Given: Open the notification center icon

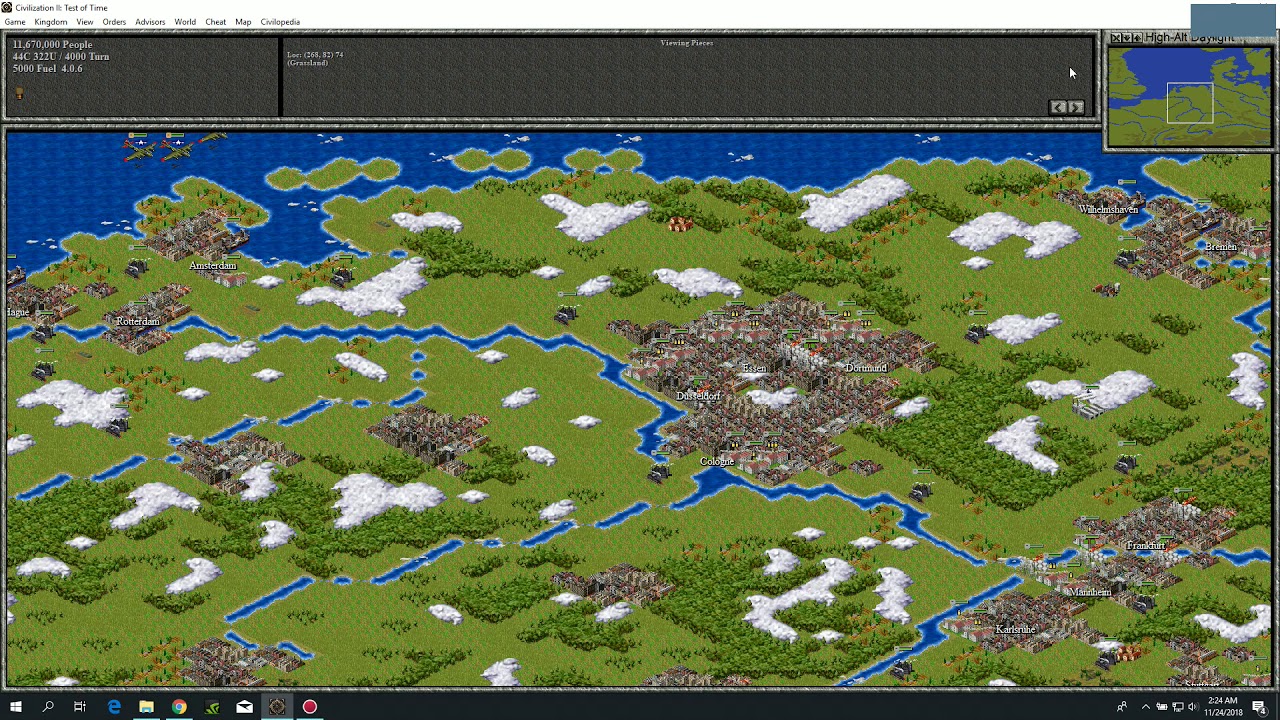Looking at the screenshot, I should pos(1260,707).
